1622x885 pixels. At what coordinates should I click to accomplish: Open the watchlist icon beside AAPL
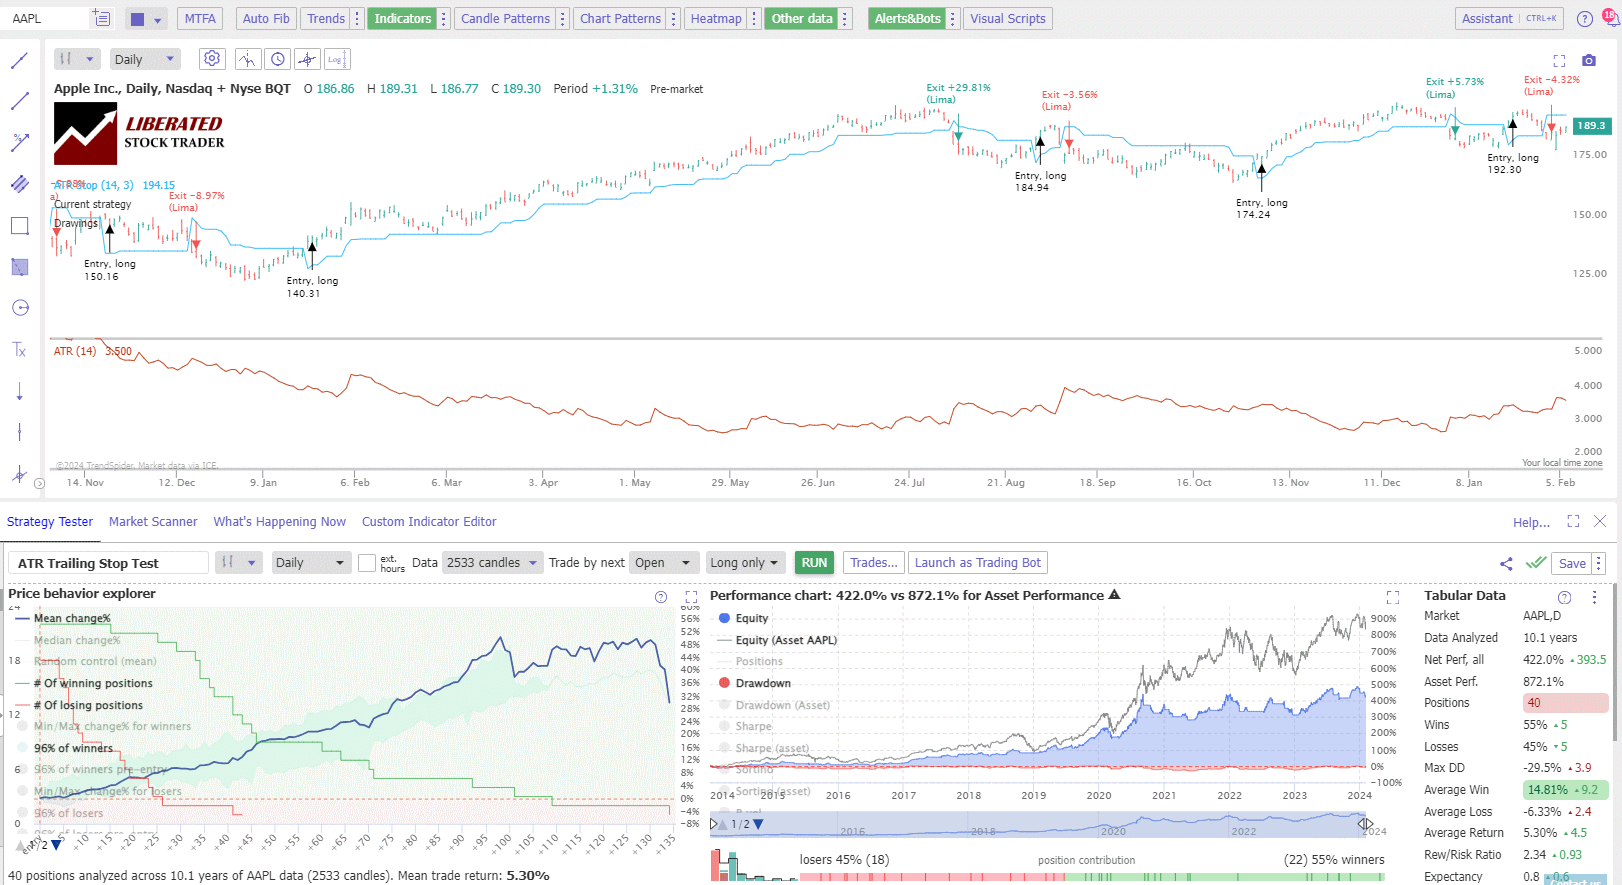coord(101,18)
